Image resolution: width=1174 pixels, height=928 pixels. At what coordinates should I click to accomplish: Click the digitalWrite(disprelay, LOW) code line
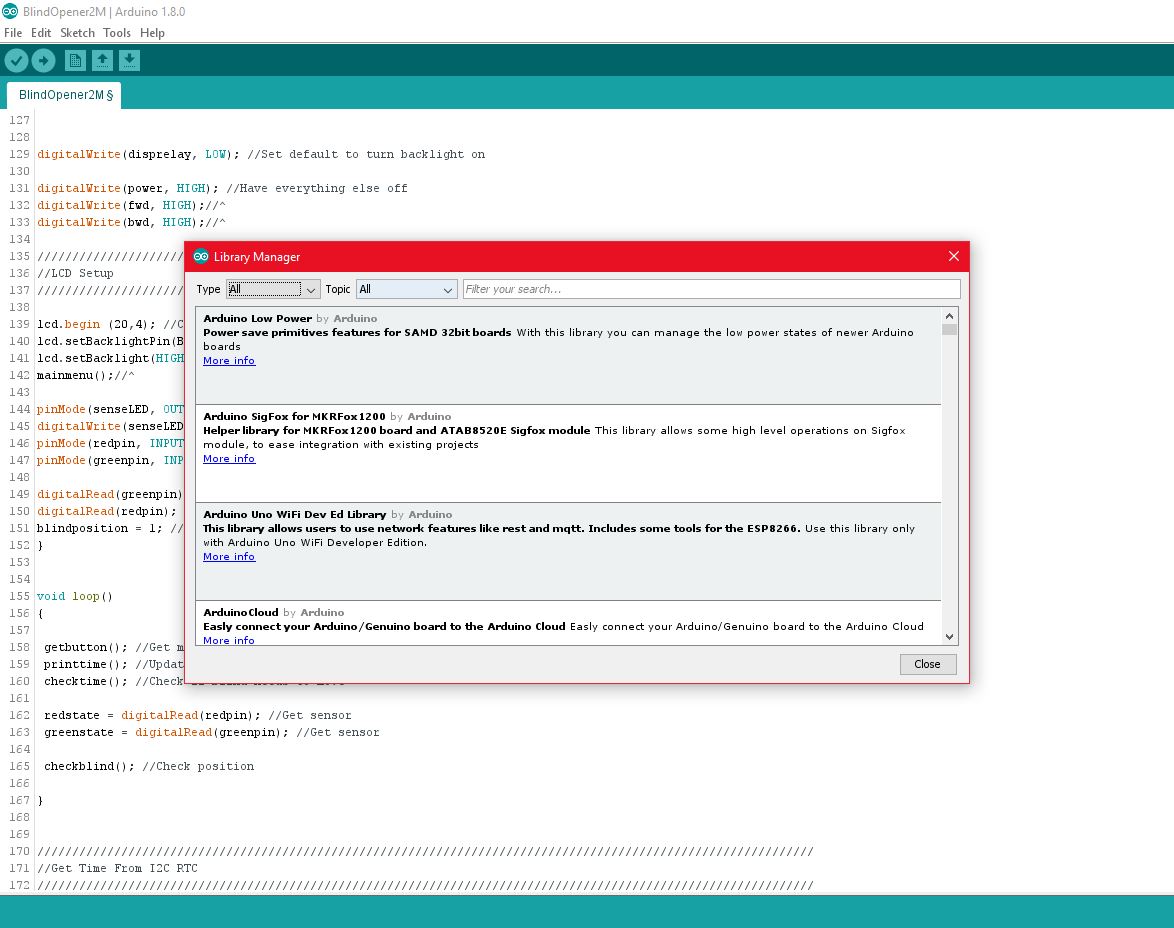261,154
